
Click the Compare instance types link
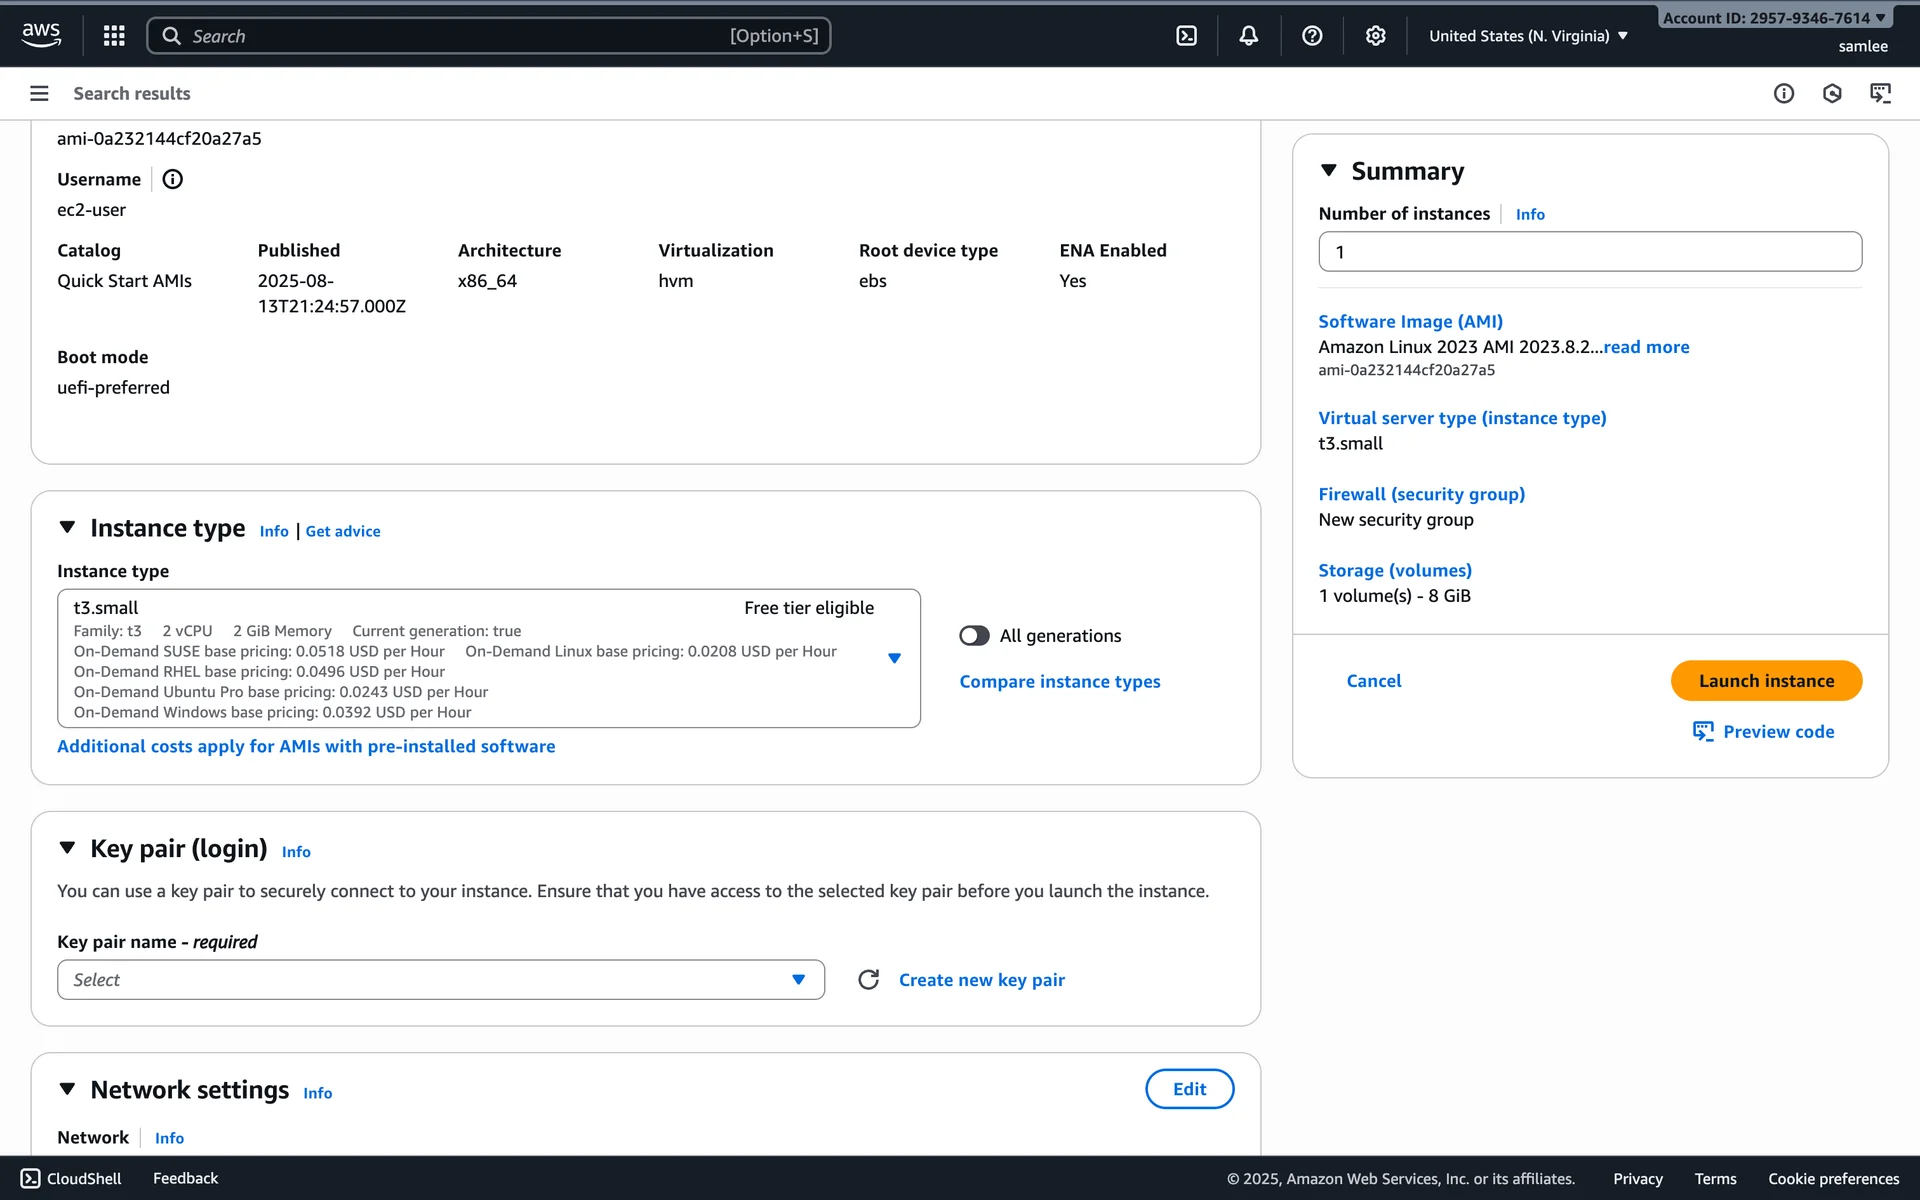[1059, 682]
